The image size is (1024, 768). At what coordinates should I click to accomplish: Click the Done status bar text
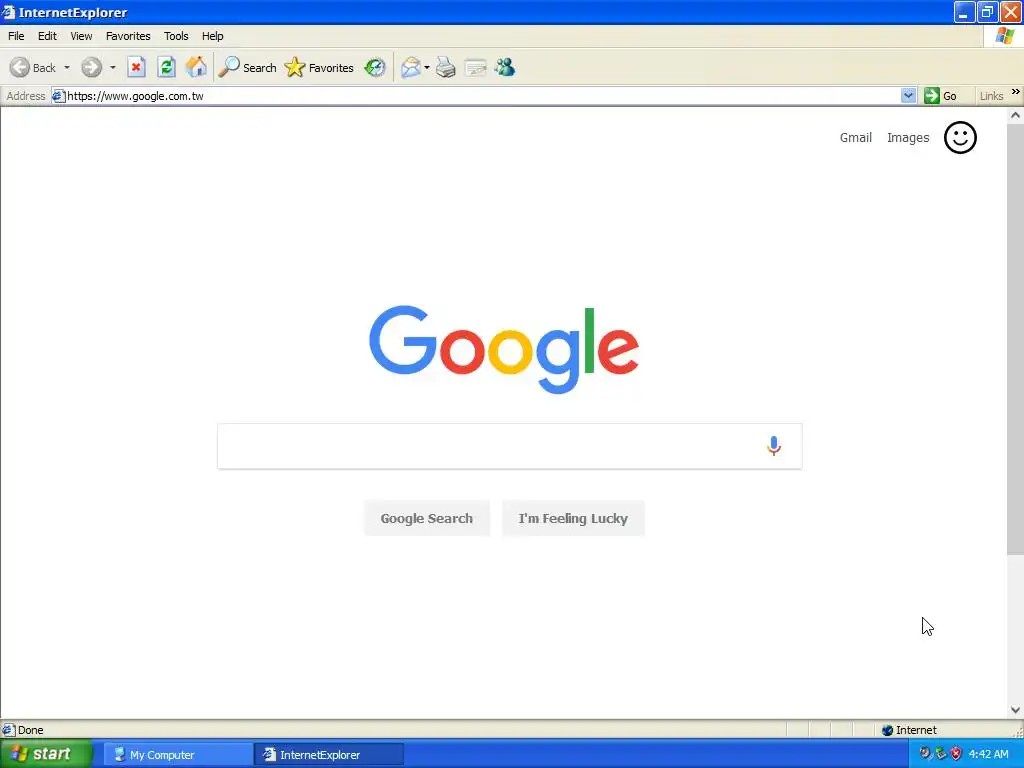point(30,730)
